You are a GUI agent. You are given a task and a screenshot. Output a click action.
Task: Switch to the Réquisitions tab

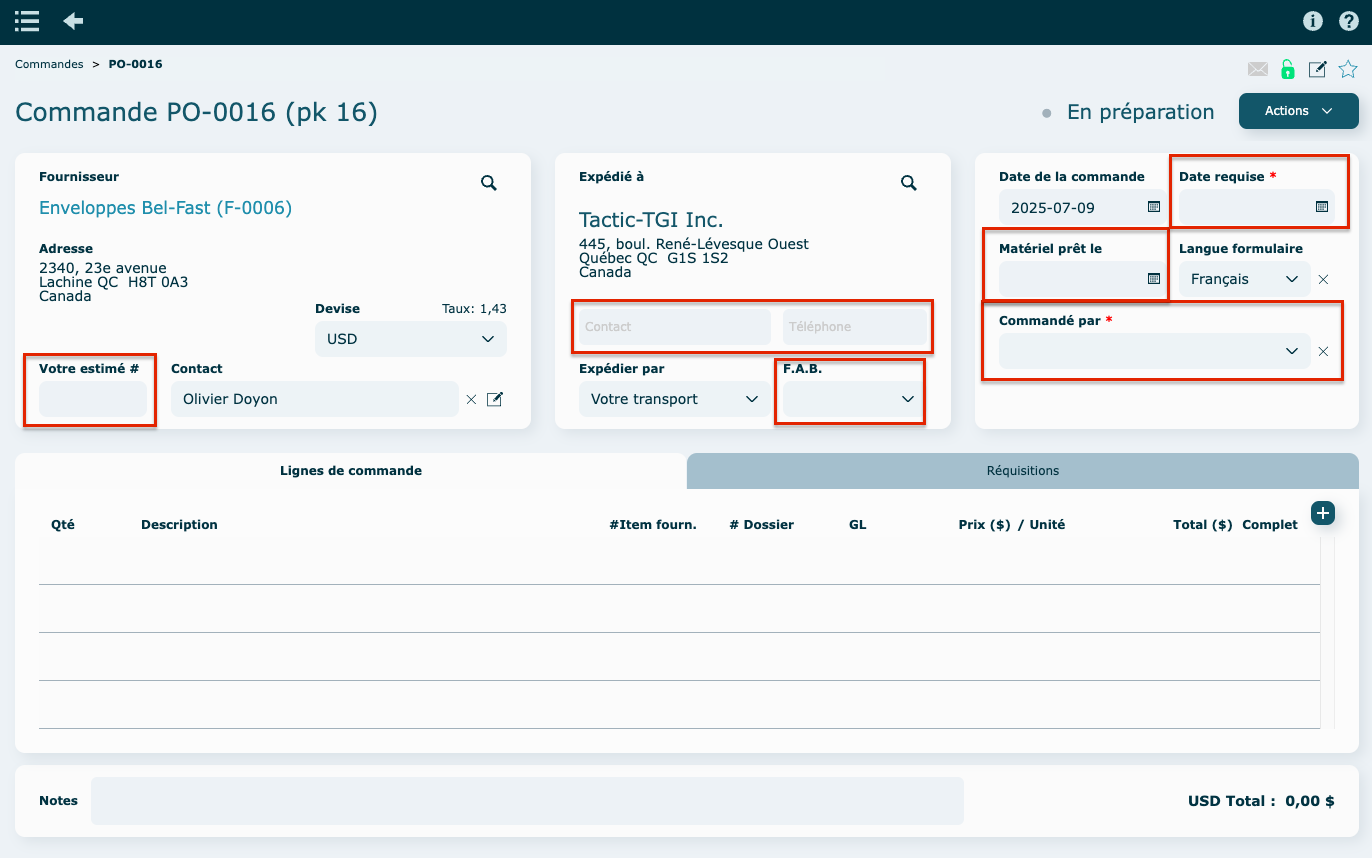(x=1022, y=471)
